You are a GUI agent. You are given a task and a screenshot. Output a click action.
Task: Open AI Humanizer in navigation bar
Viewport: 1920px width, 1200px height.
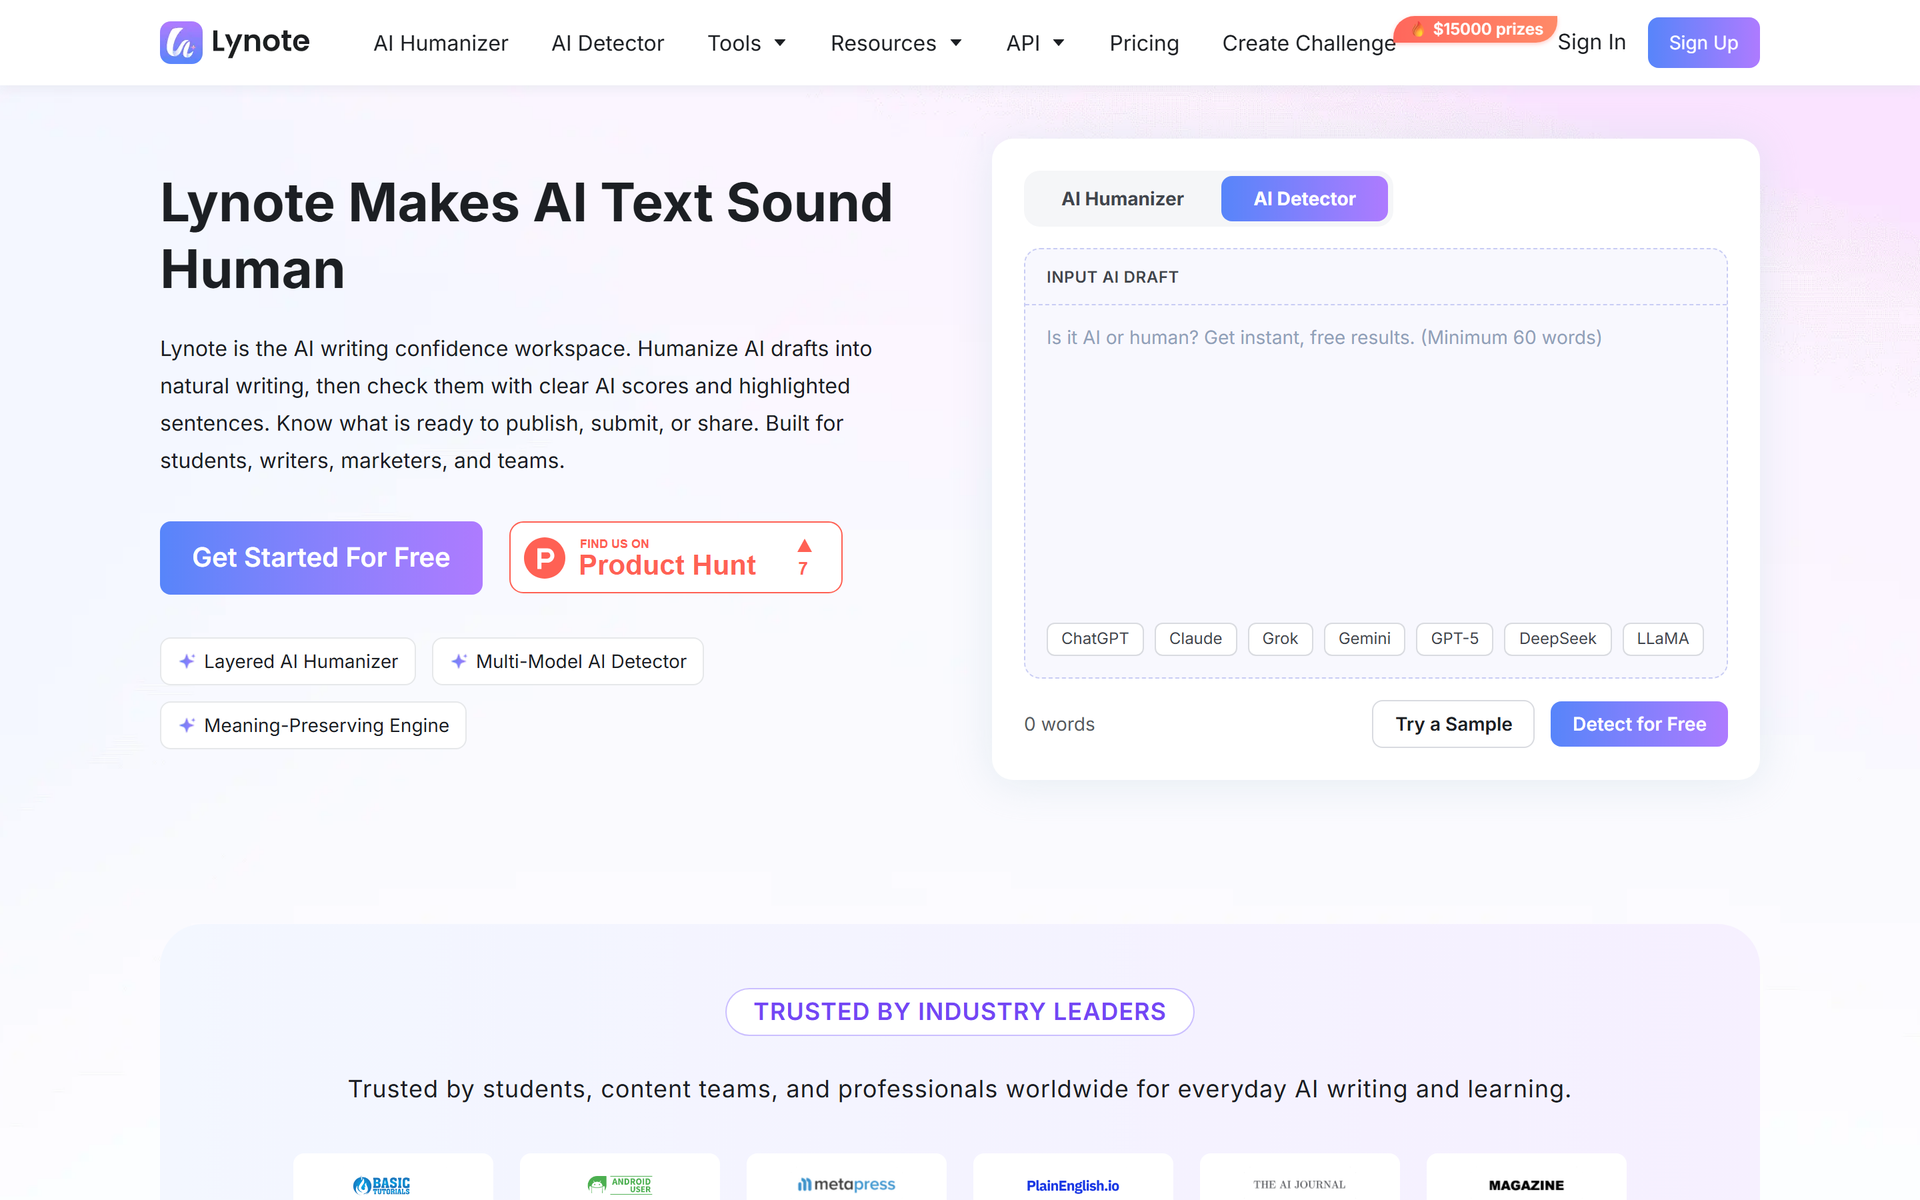(440, 43)
